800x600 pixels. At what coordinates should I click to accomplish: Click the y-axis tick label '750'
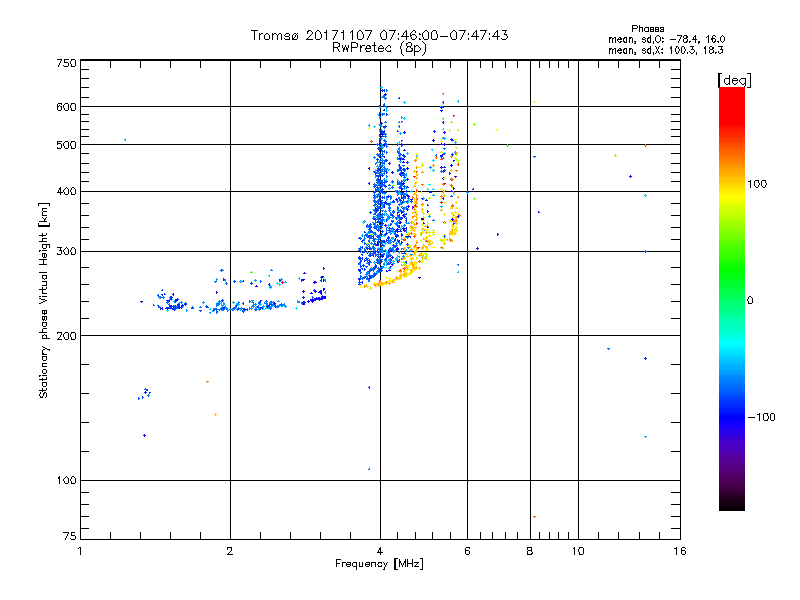(x=67, y=63)
